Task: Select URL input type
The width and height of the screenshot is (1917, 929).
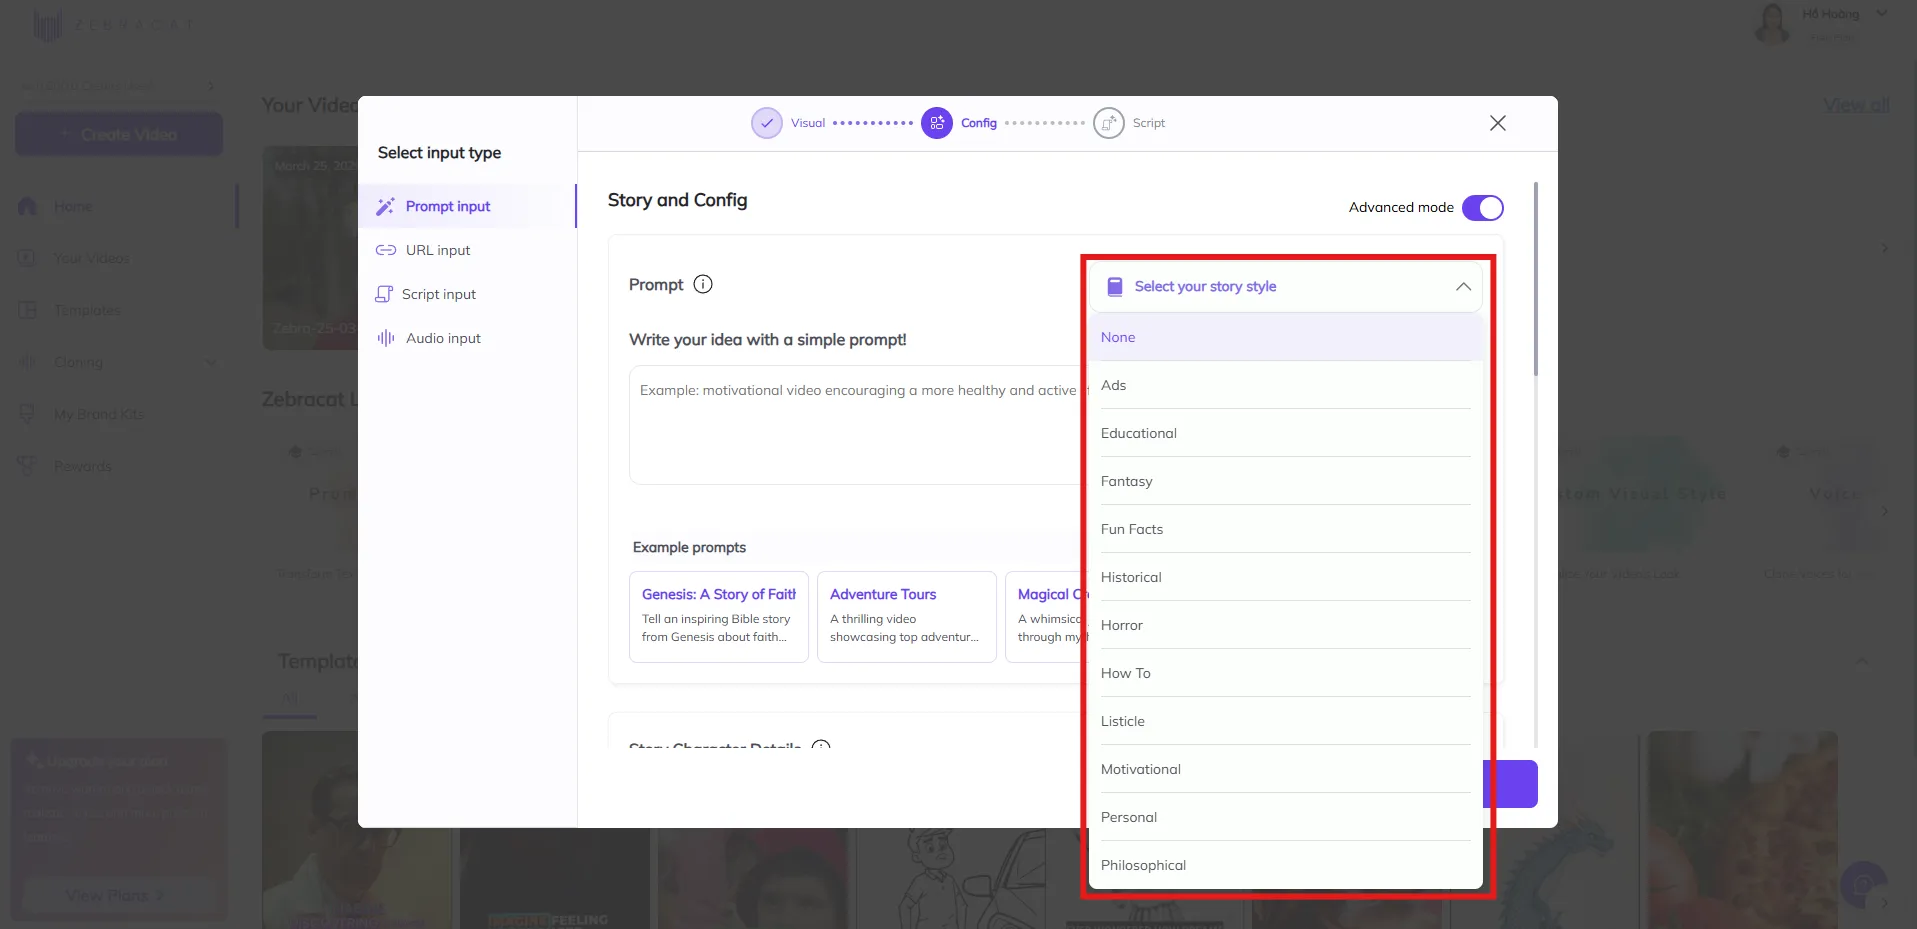Action: point(467,250)
